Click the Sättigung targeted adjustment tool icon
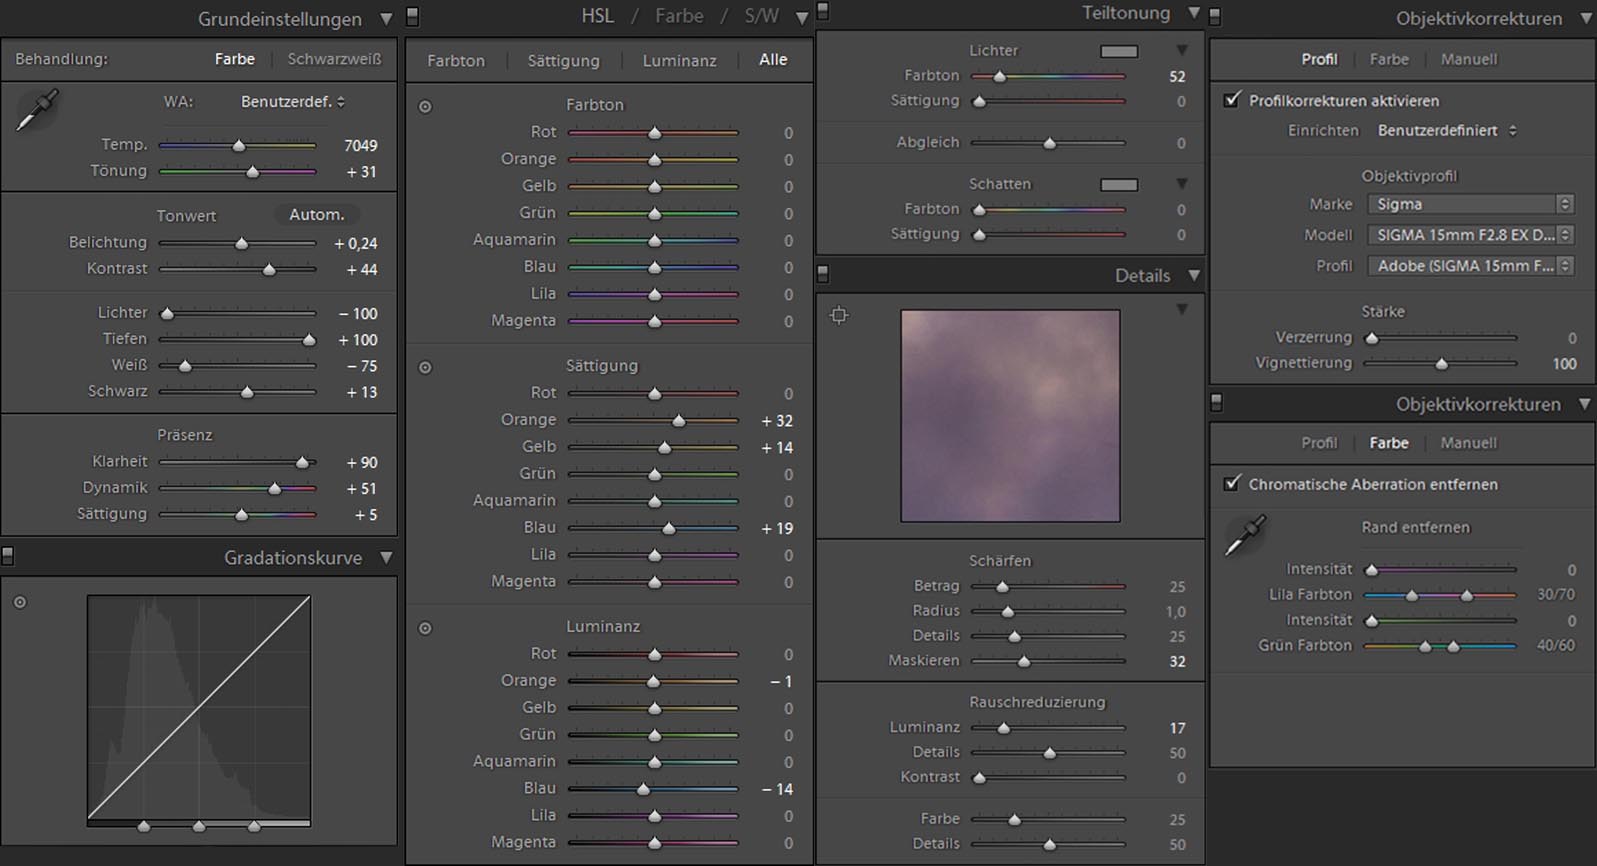The image size is (1597, 866). click(425, 367)
